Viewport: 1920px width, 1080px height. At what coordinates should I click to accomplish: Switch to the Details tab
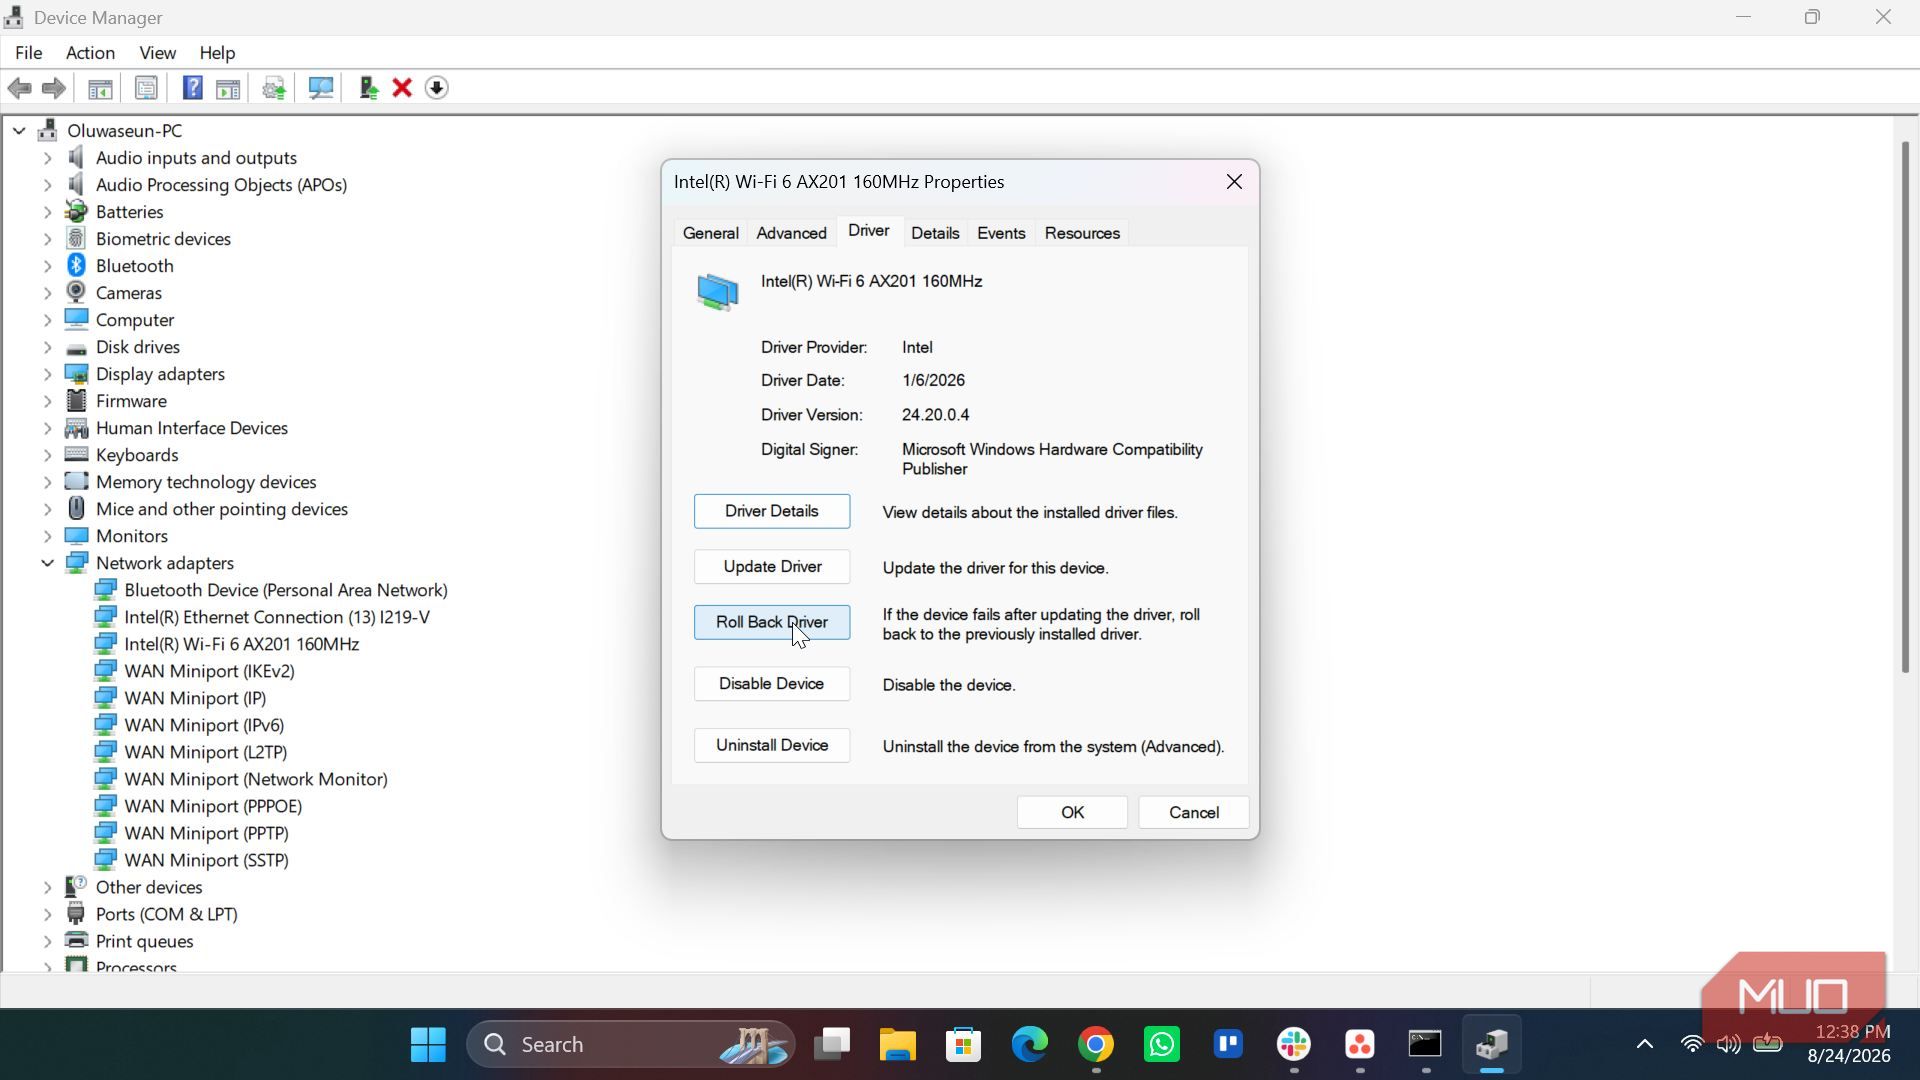935,233
